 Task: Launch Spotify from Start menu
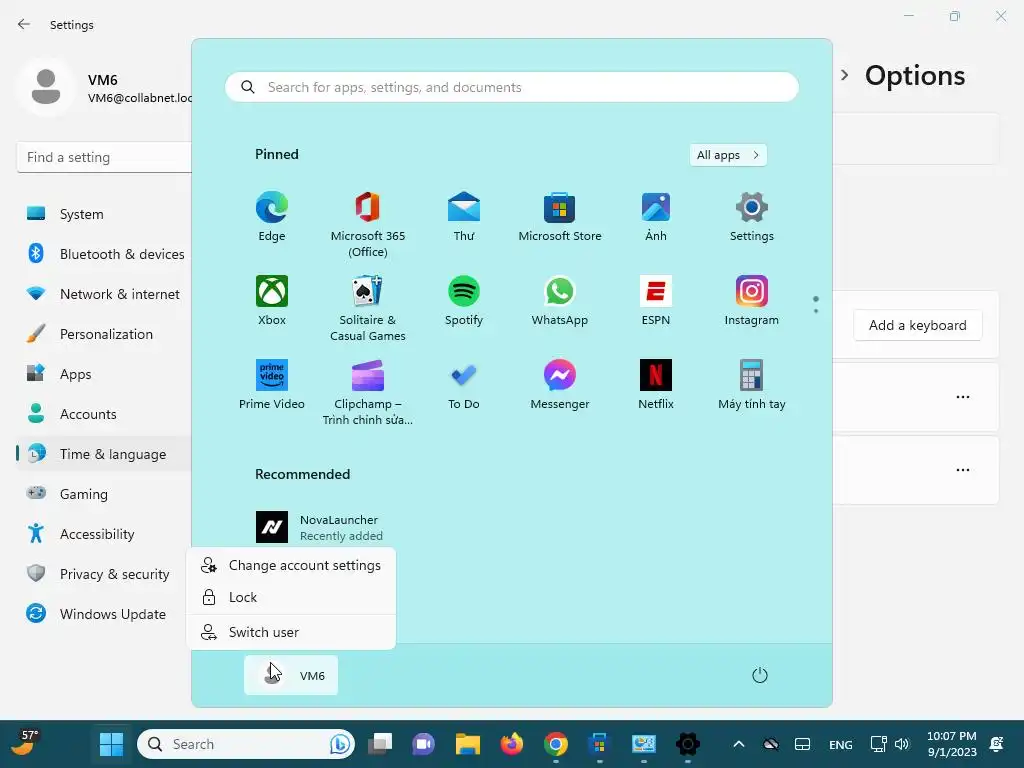464,300
